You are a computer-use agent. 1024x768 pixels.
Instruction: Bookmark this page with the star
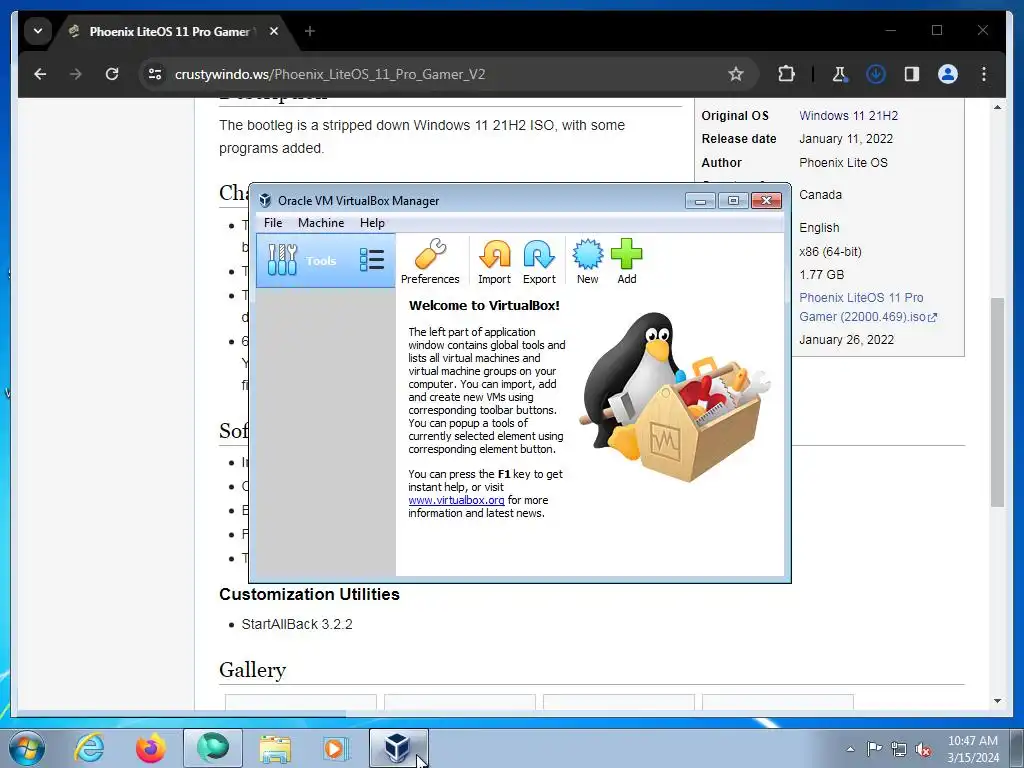pyautogui.click(x=735, y=74)
